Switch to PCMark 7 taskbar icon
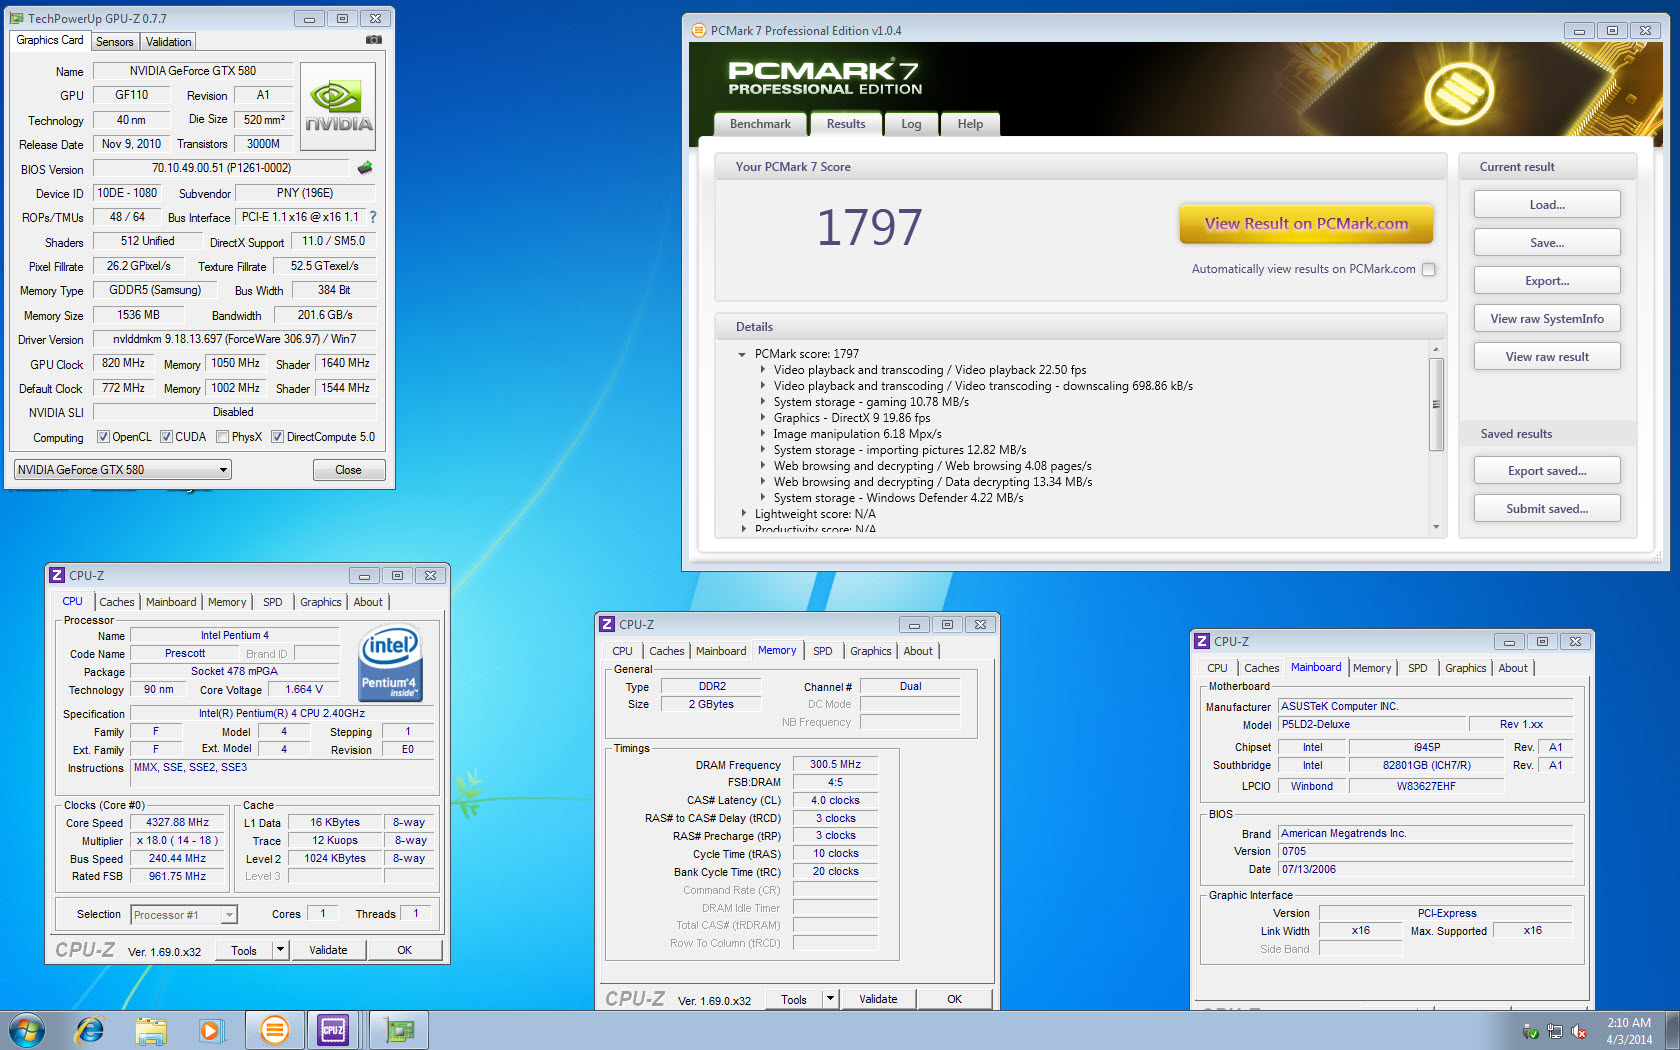This screenshot has height=1050, width=1680. coord(274,1030)
